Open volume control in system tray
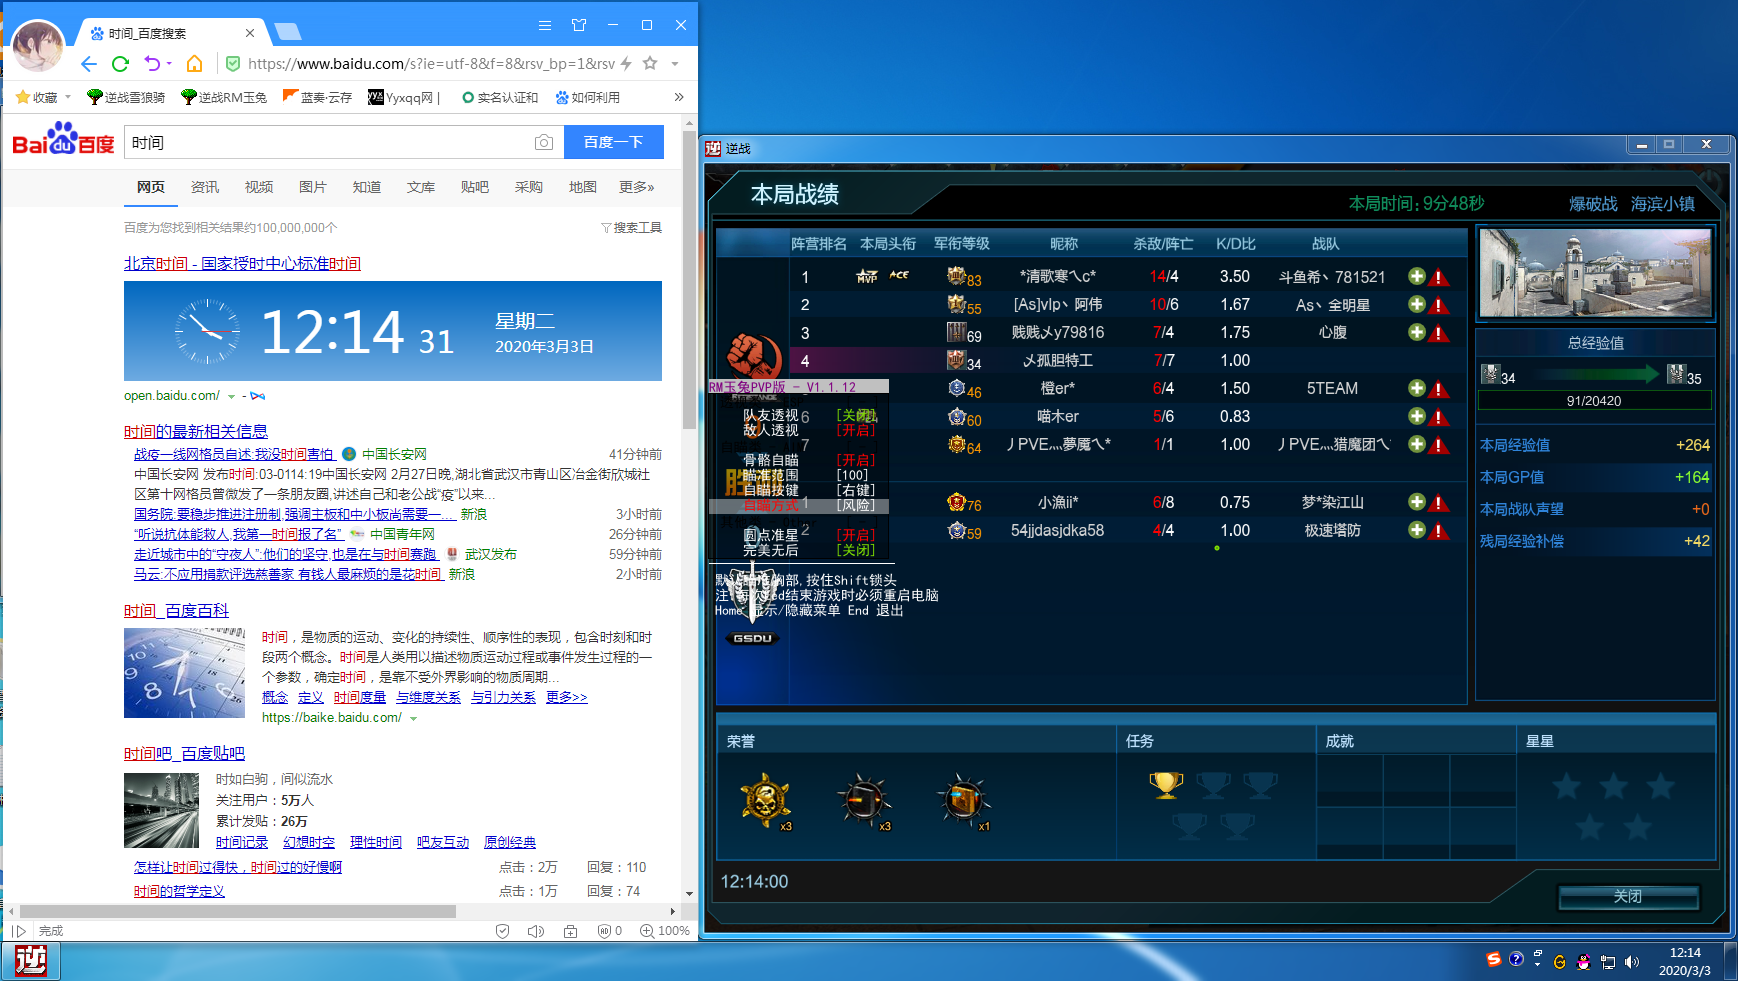This screenshot has height=981, width=1738. tap(1632, 961)
